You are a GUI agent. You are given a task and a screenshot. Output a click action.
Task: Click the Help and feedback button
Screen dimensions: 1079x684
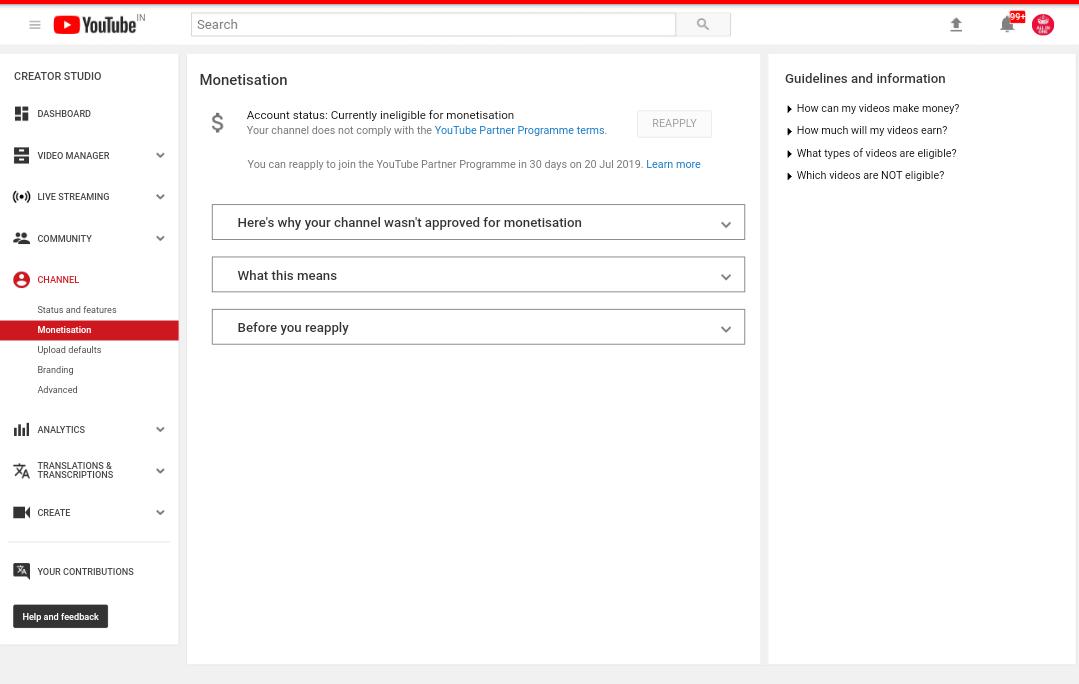point(61,617)
